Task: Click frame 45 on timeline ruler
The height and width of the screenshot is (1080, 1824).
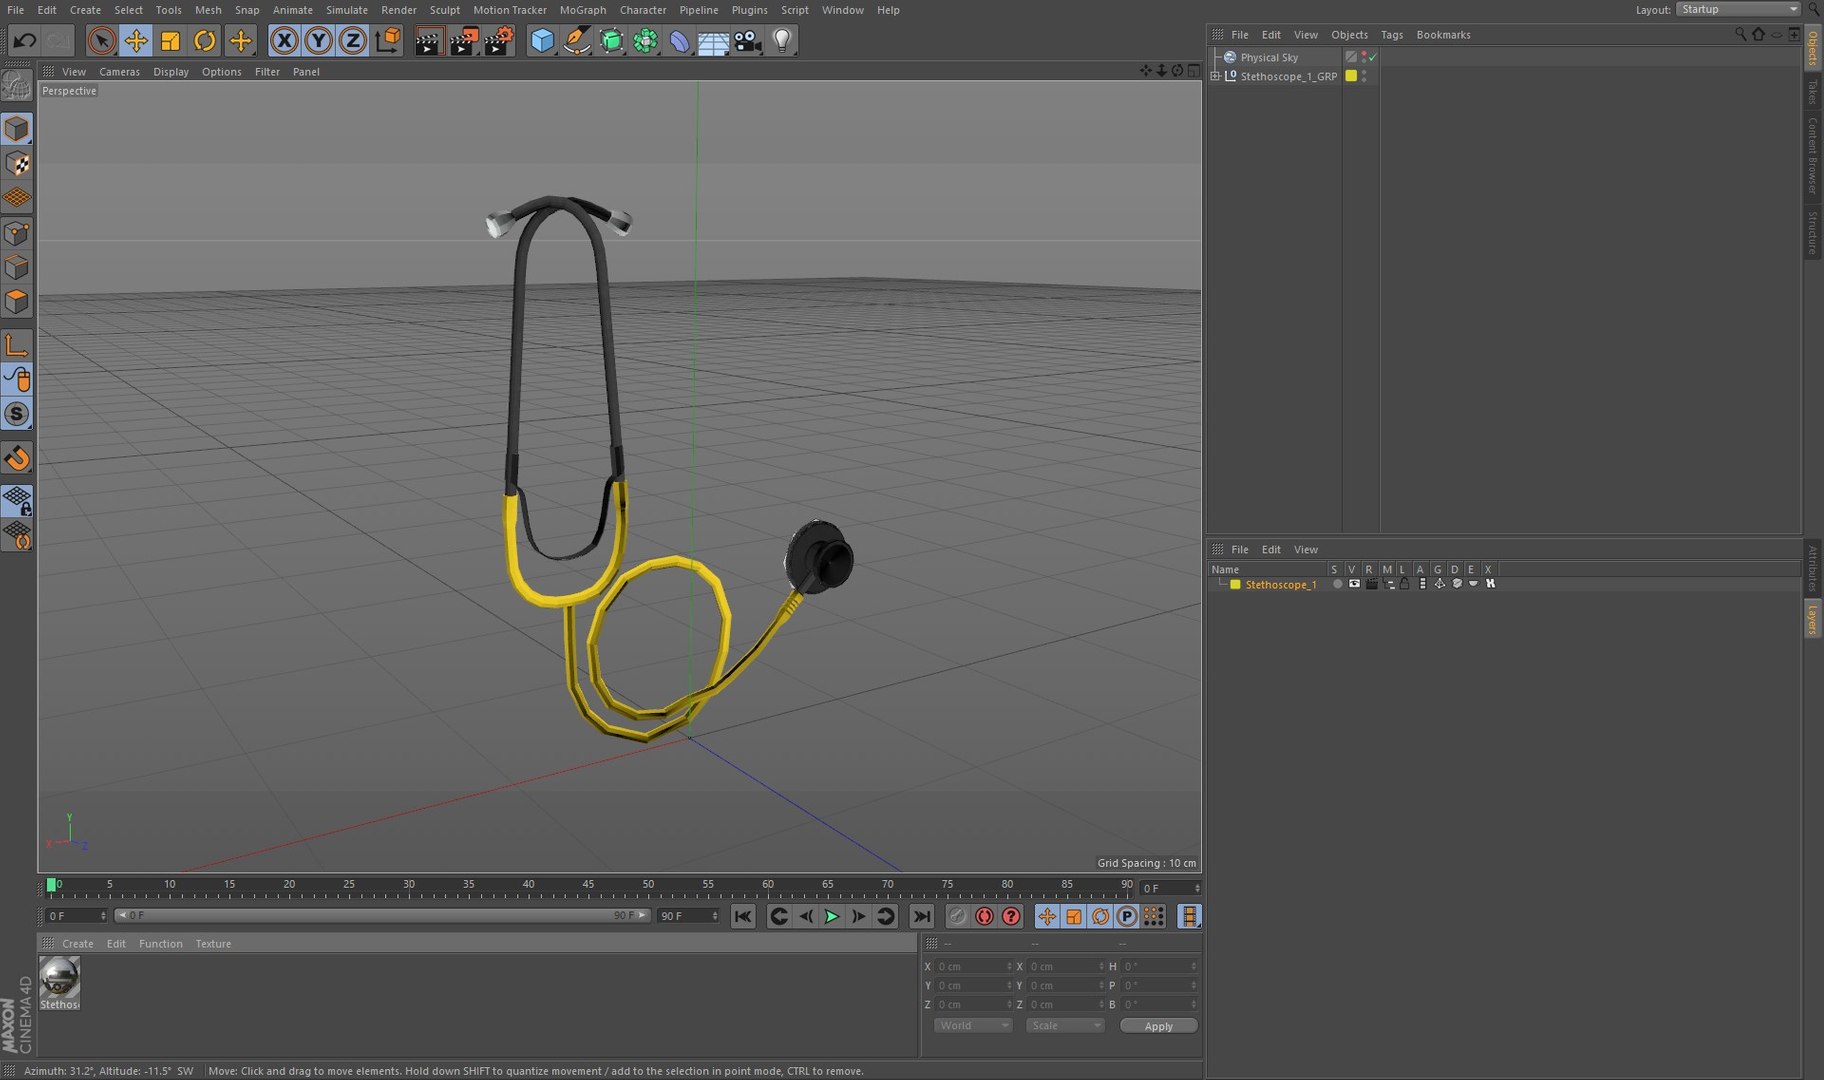Action: [588, 886]
